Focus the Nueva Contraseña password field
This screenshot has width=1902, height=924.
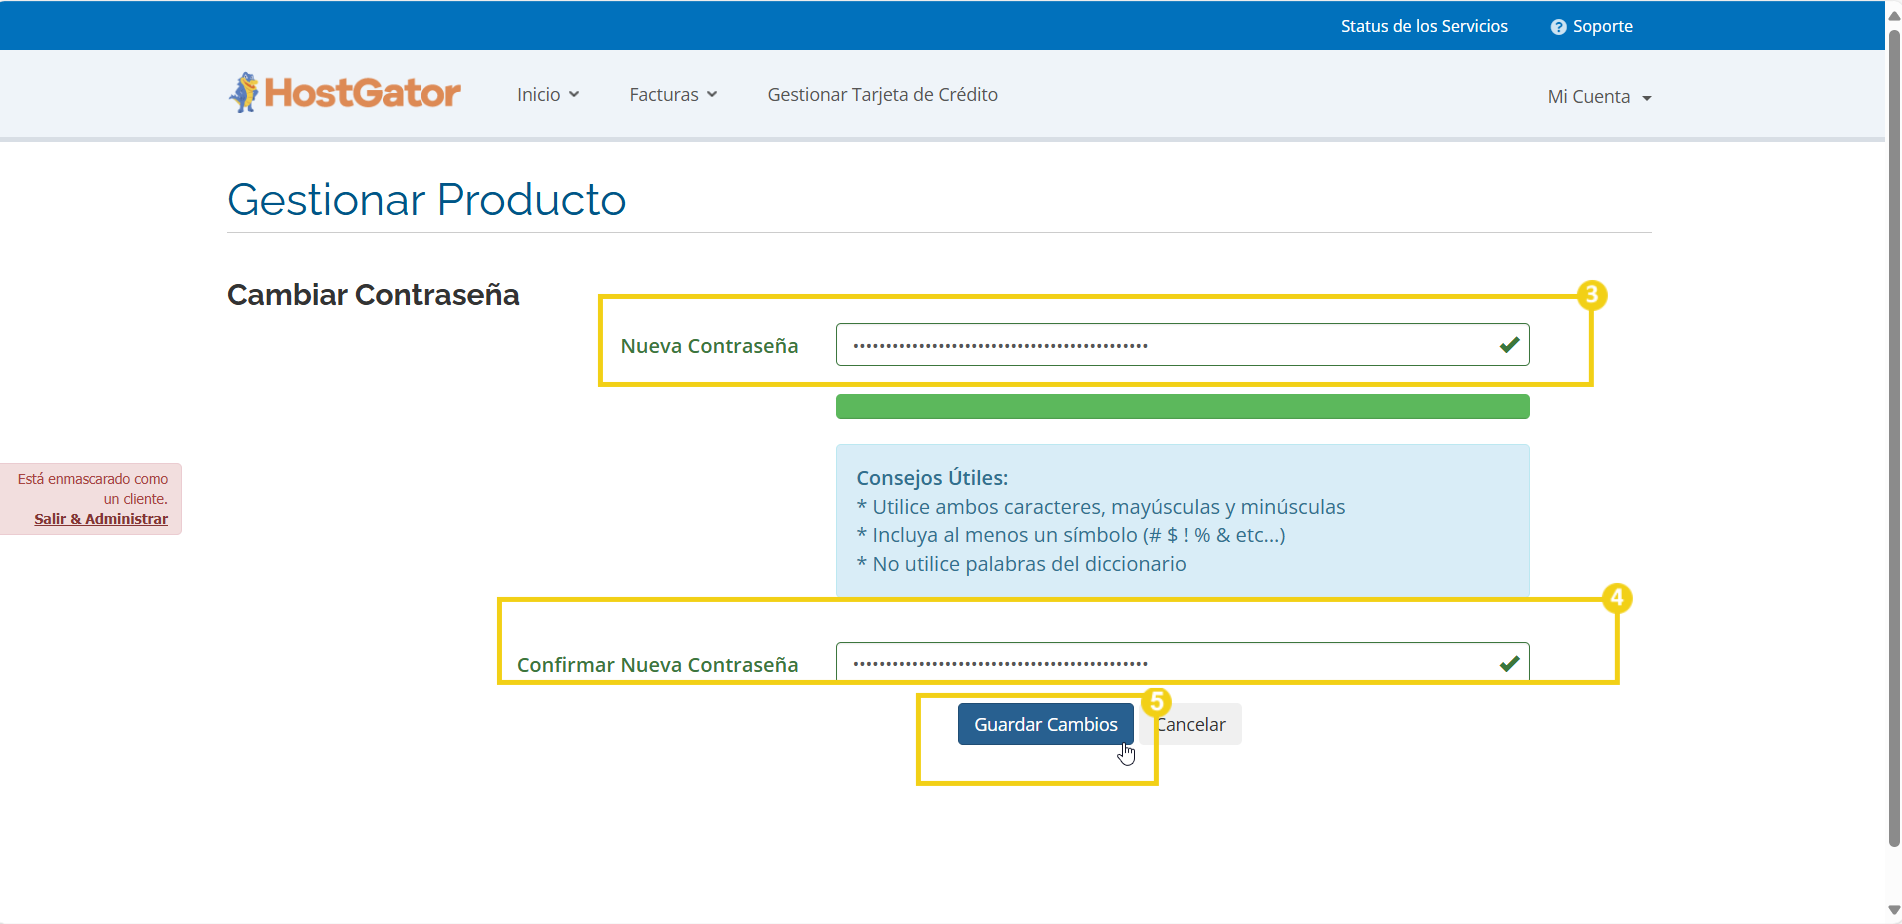tap(1160, 345)
